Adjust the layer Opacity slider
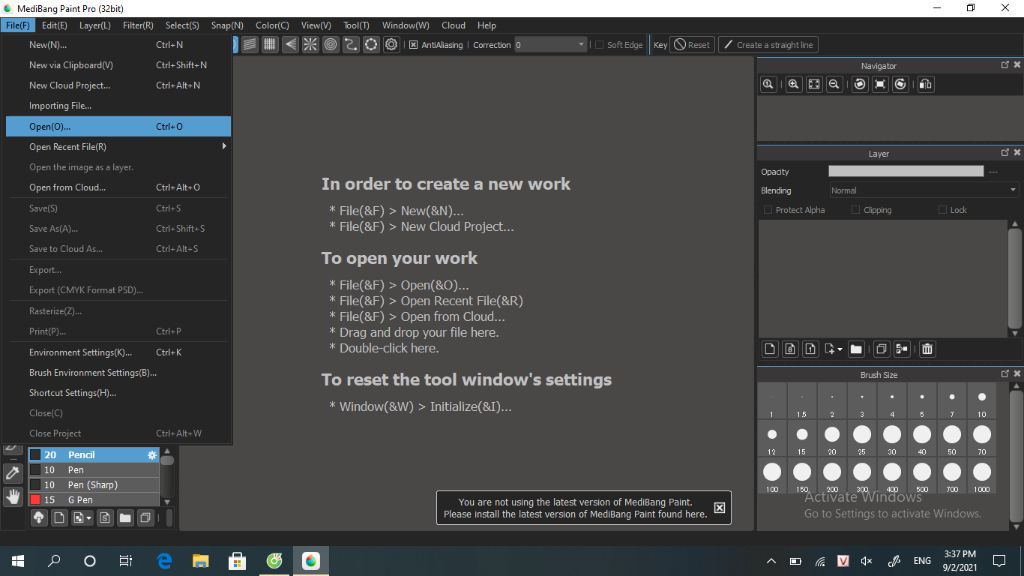 [906, 171]
